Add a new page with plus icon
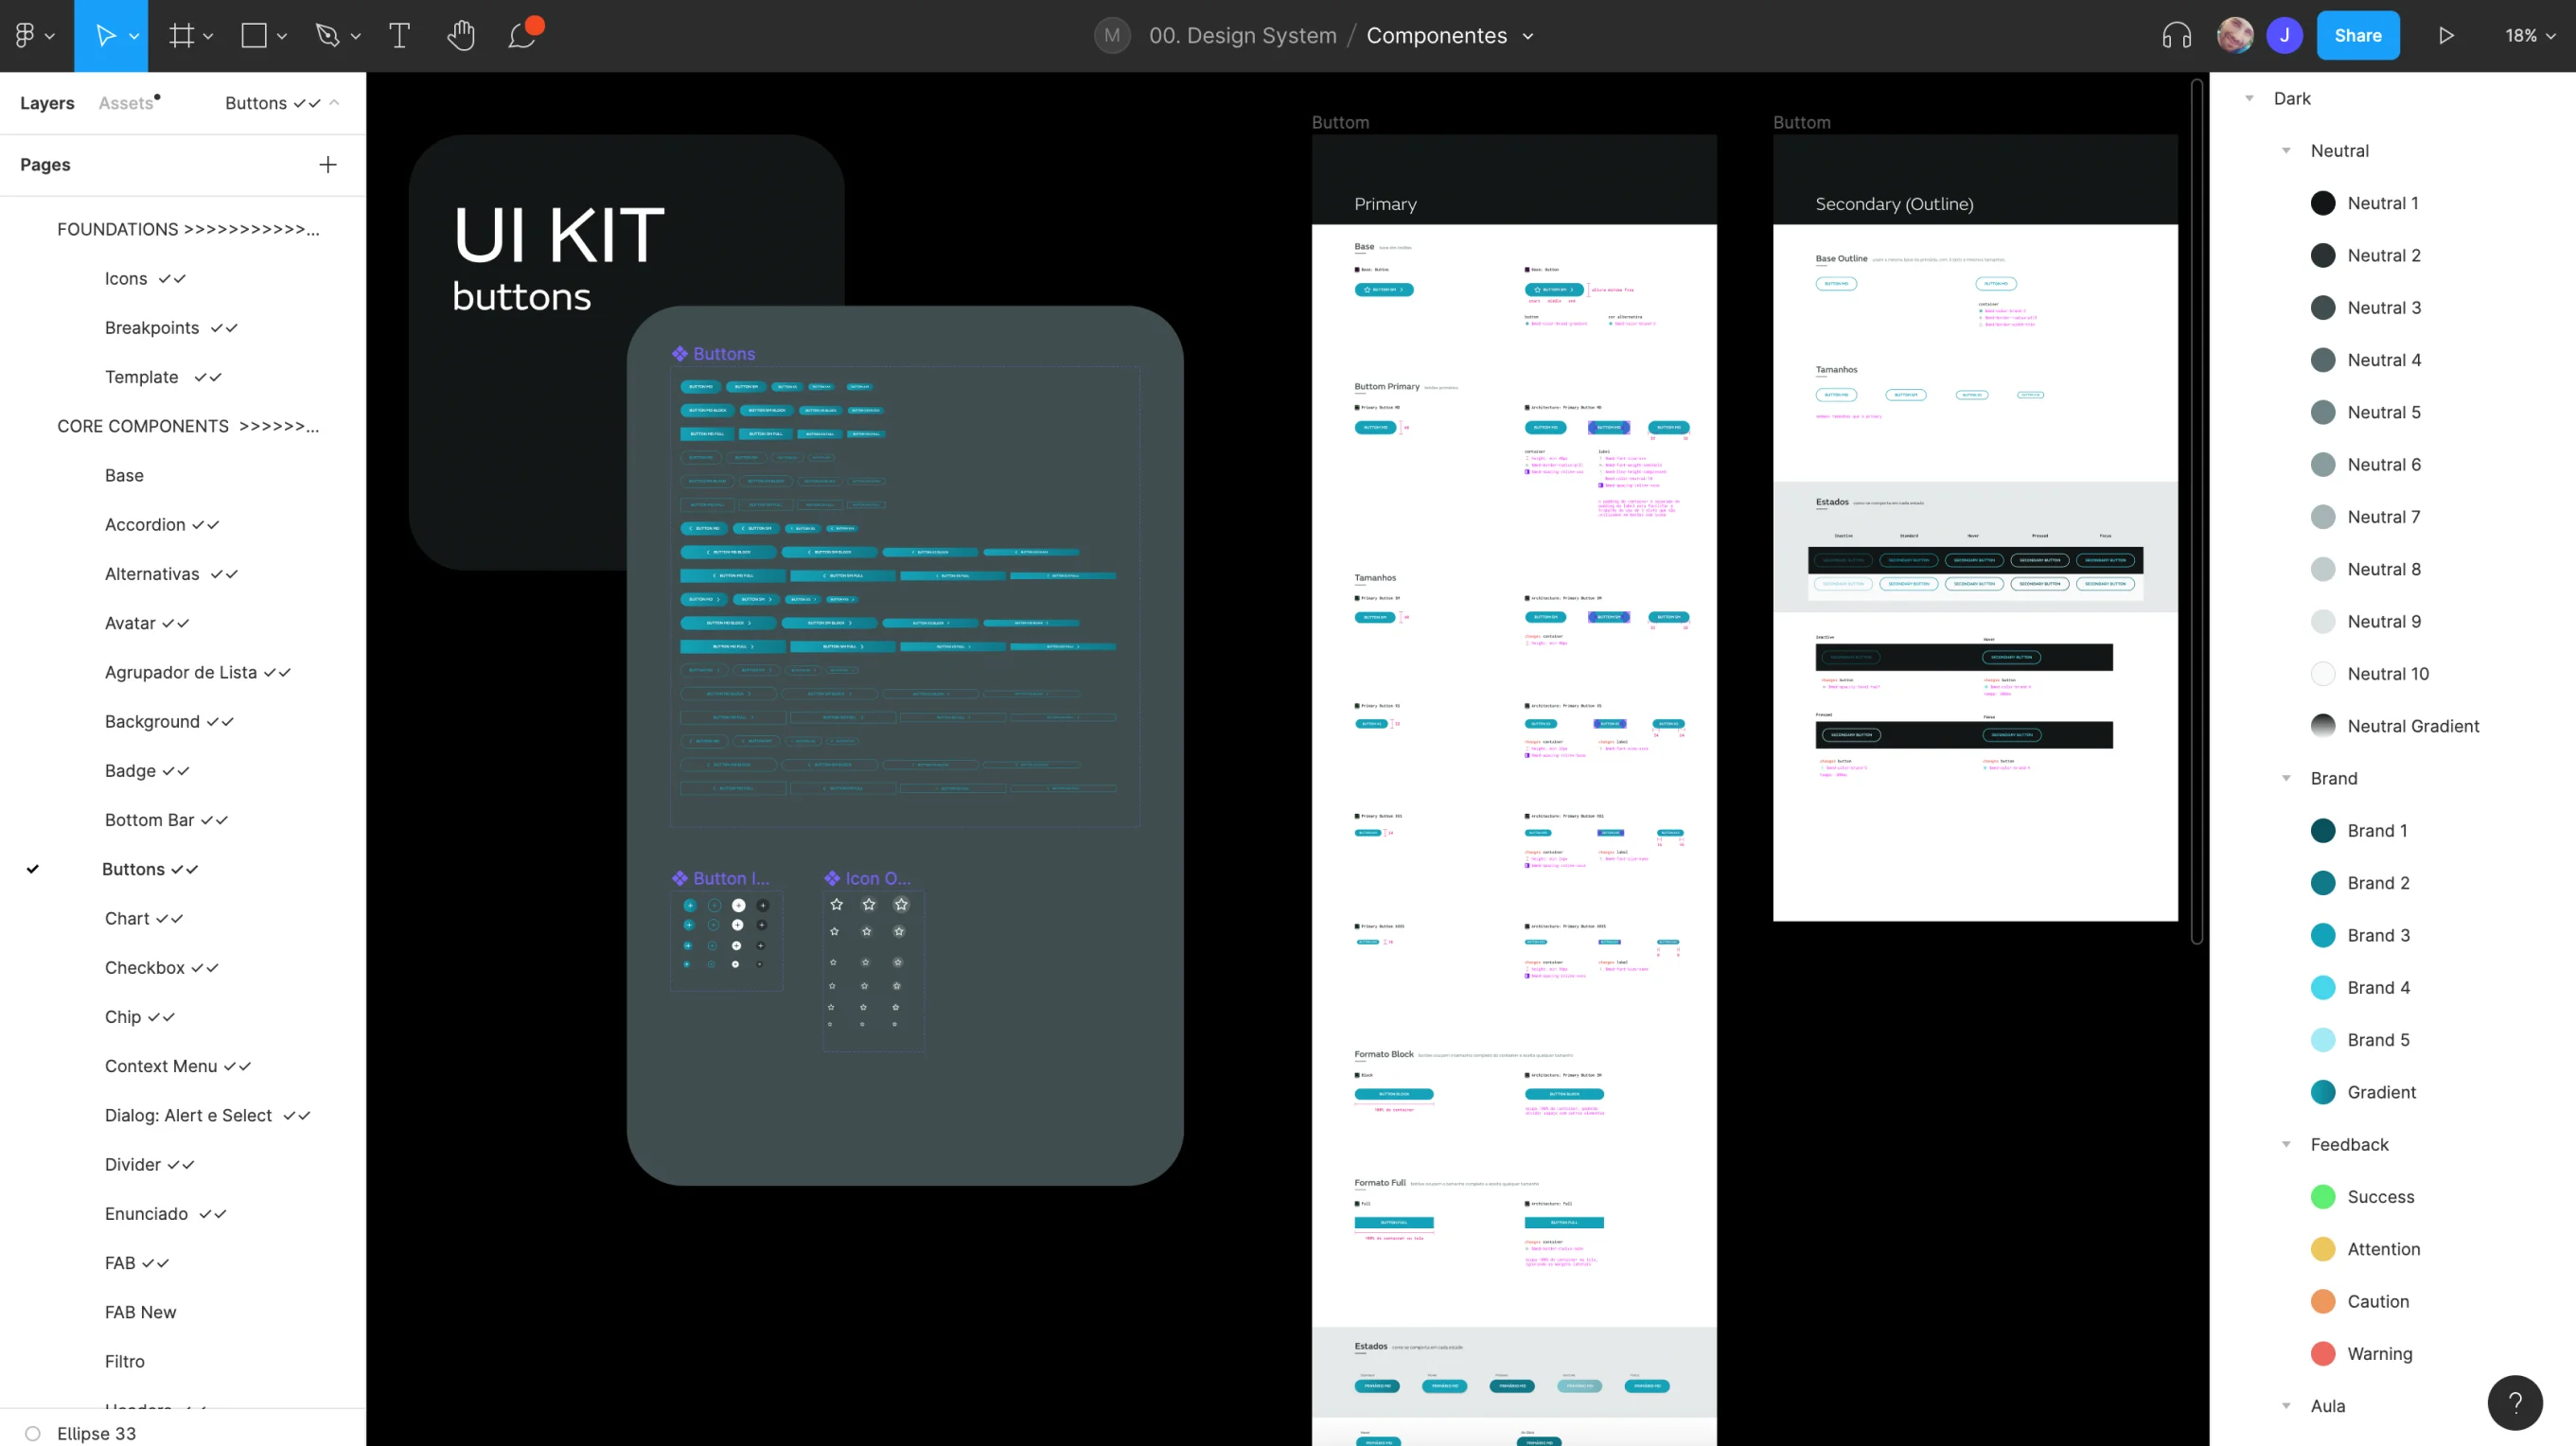 [x=328, y=164]
